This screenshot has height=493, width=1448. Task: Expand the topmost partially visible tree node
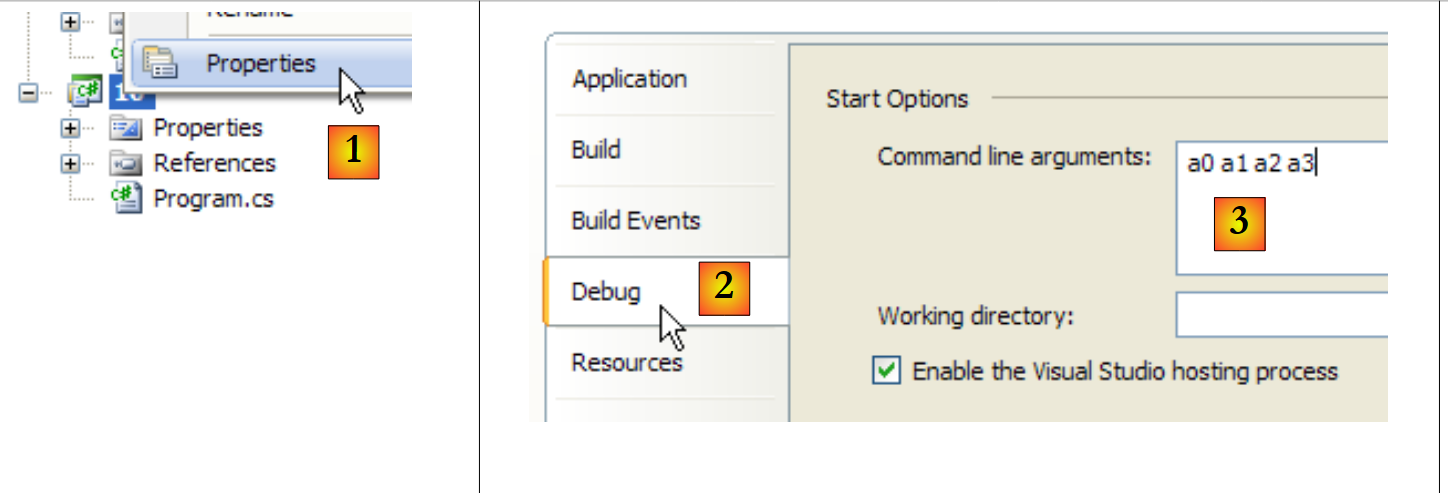coord(70,21)
